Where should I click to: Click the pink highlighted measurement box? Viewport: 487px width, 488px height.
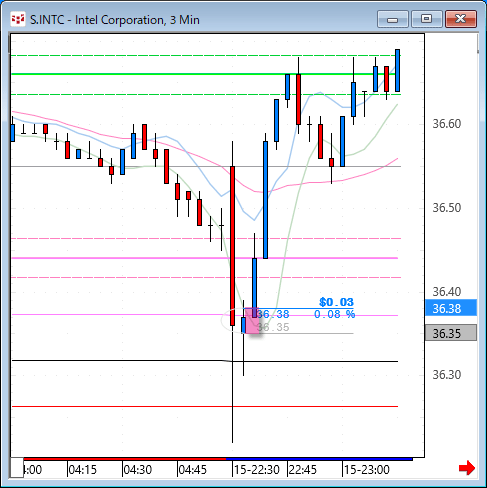tap(252, 320)
